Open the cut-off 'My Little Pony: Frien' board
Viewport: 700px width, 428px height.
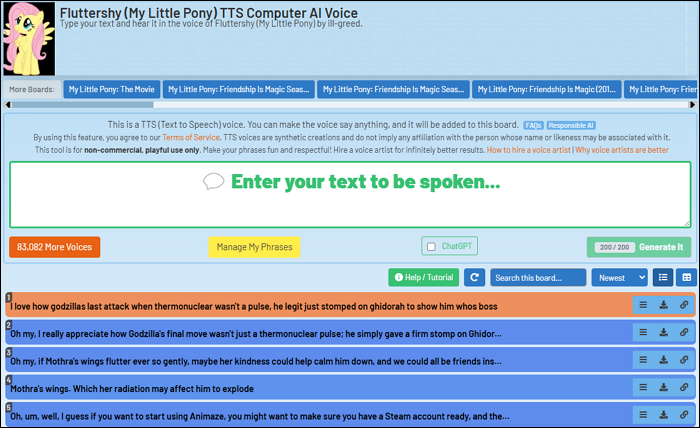point(661,89)
